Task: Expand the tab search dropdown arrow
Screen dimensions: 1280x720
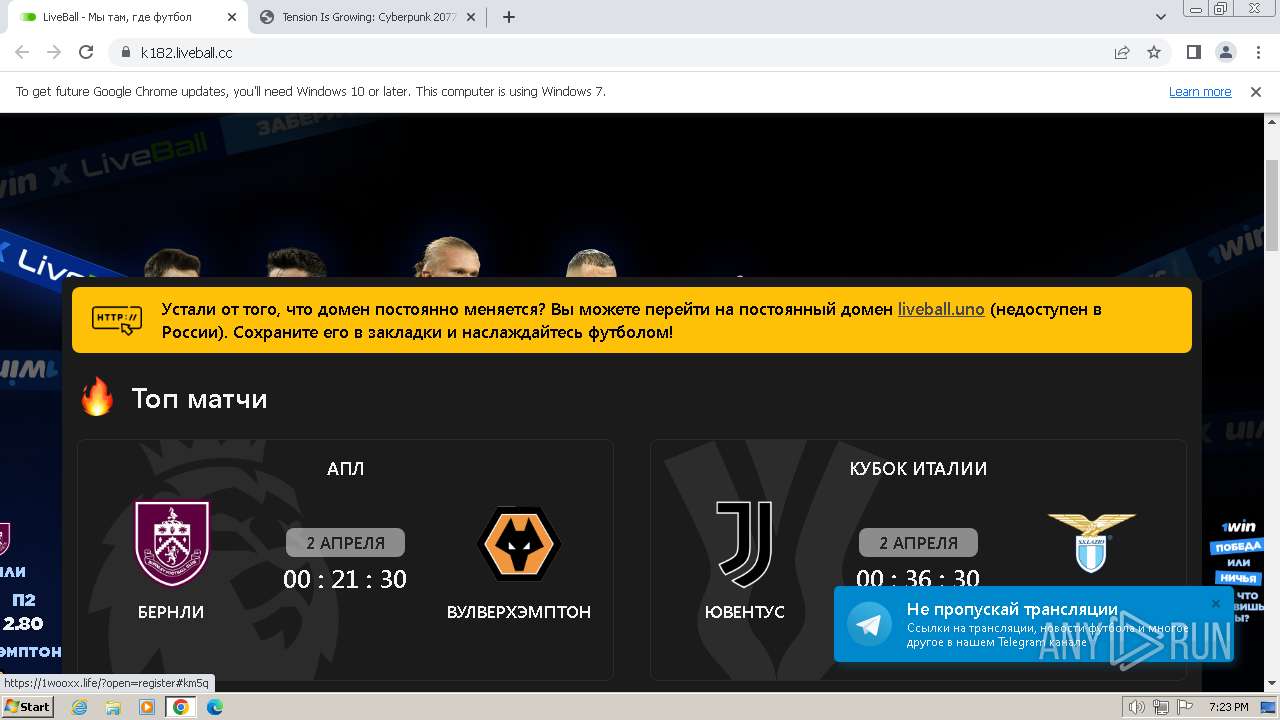Action: (1161, 17)
